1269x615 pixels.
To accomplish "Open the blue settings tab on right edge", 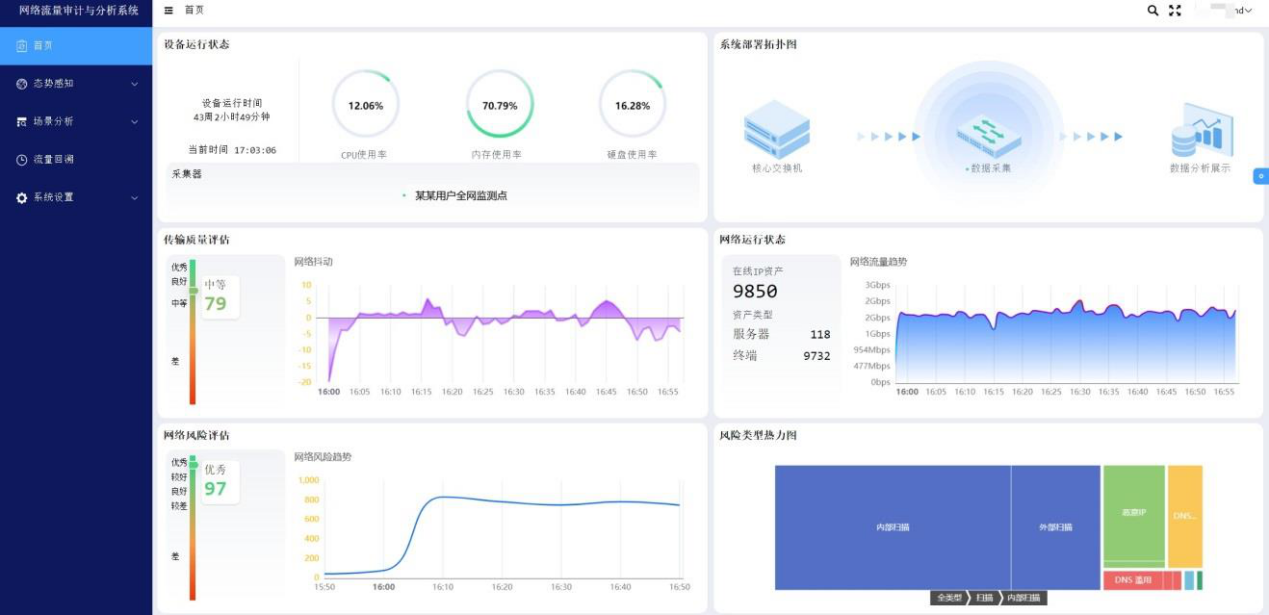I will 1261,176.
